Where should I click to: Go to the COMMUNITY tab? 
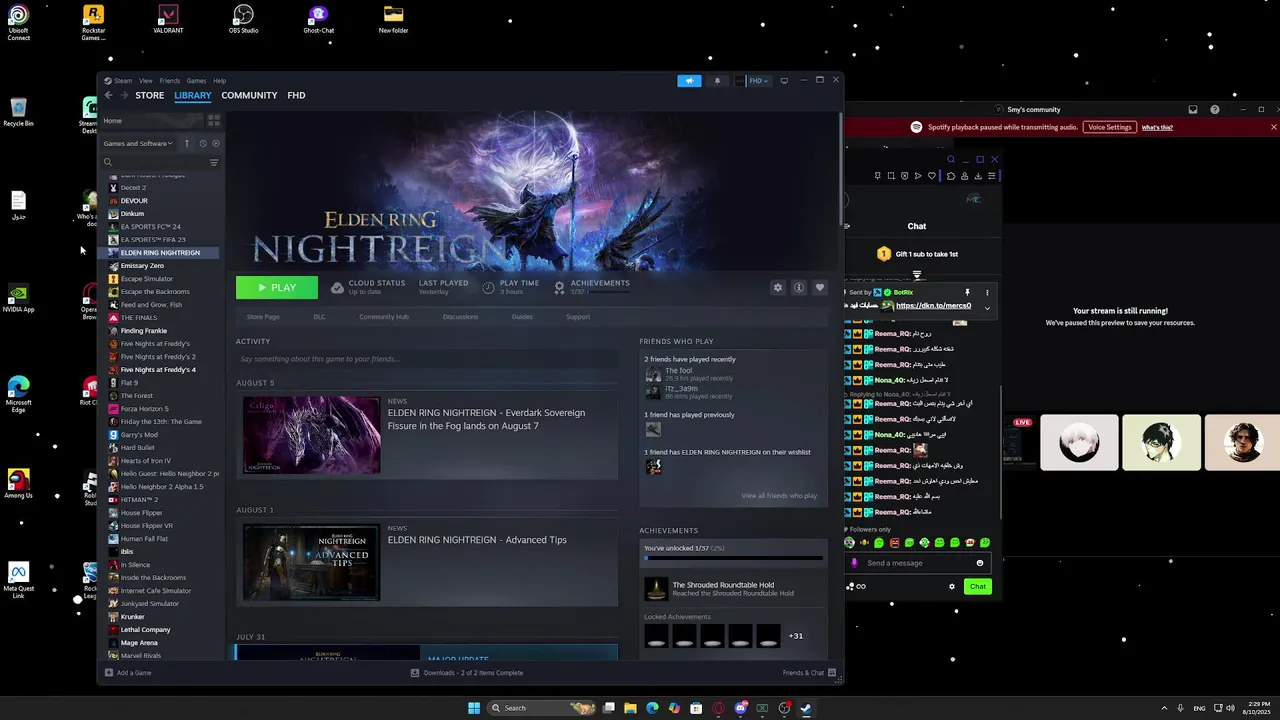(x=249, y=95)
